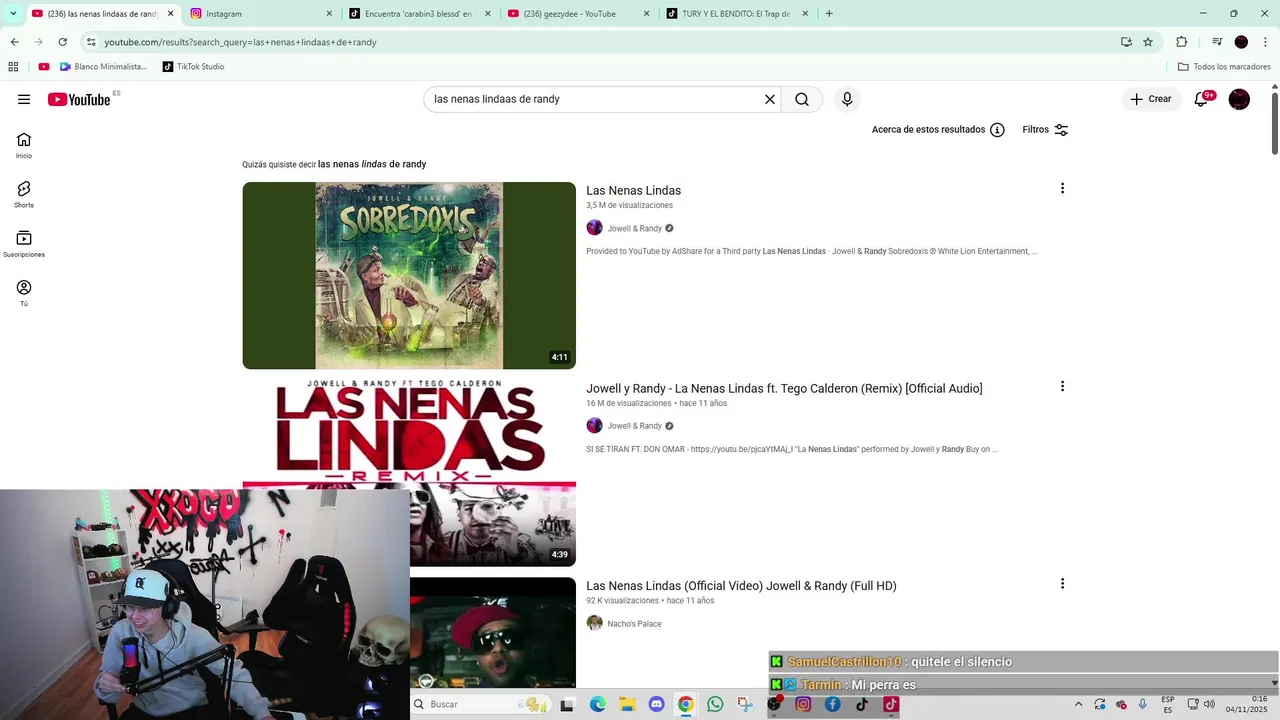This screenshot has width=1280, height=720.
Task: Reload the page in the browser toolbar
Action: click(x=62, y=42)
